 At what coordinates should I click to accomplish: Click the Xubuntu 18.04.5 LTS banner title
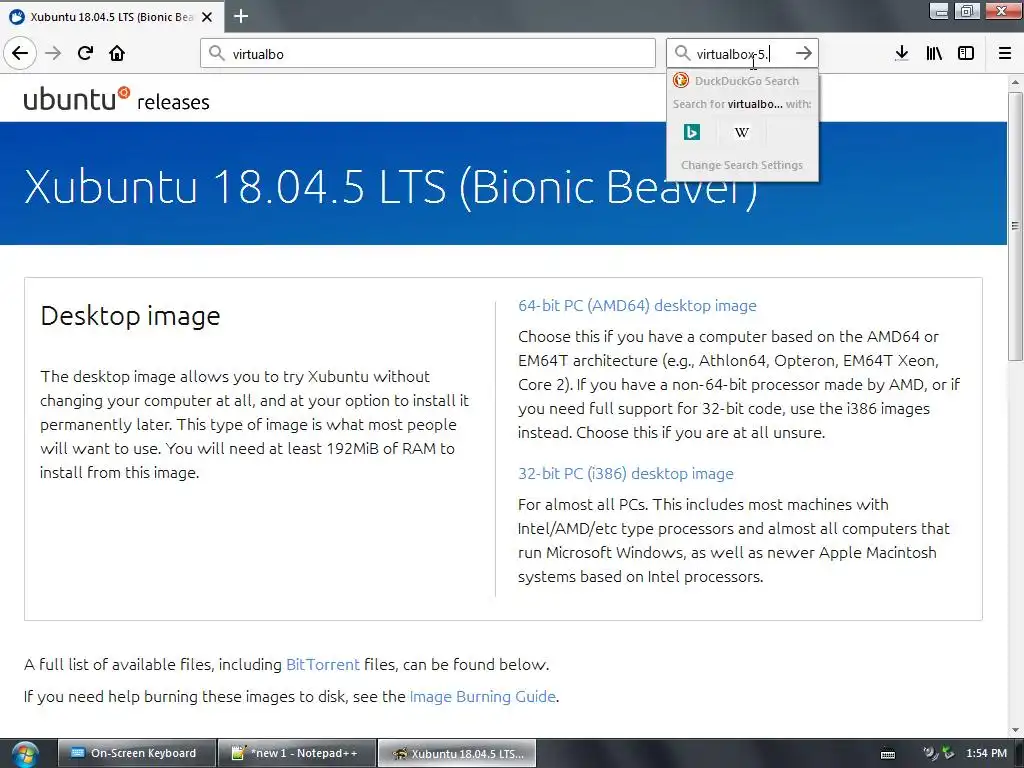[391, 187]
